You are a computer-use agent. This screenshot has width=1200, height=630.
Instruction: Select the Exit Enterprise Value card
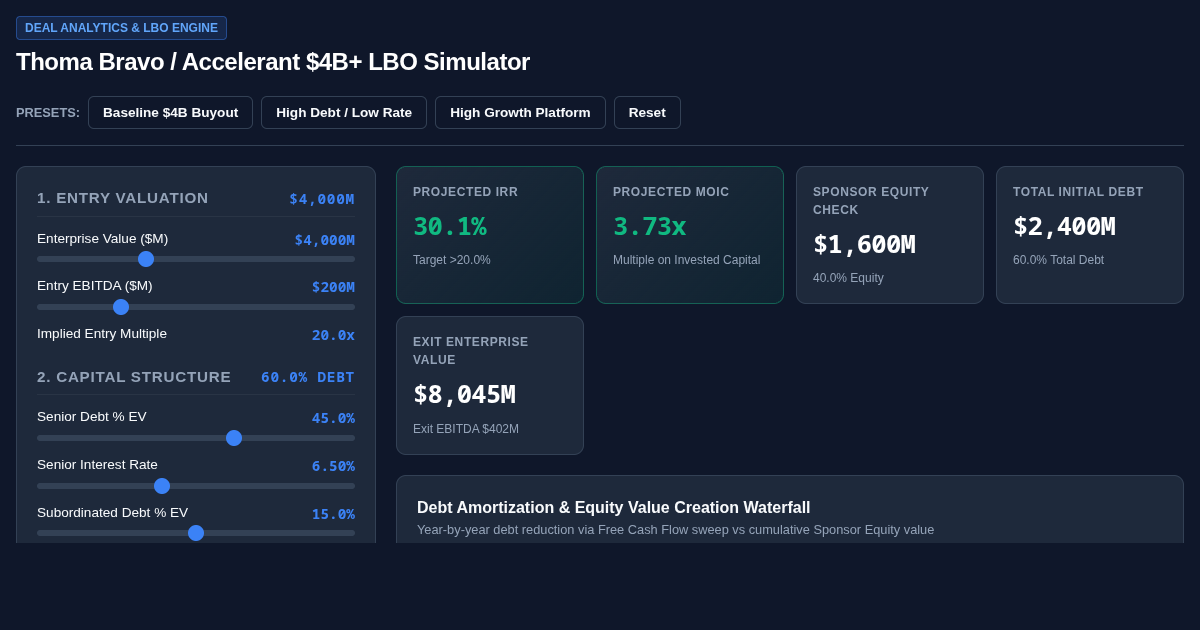click(490, 385)
